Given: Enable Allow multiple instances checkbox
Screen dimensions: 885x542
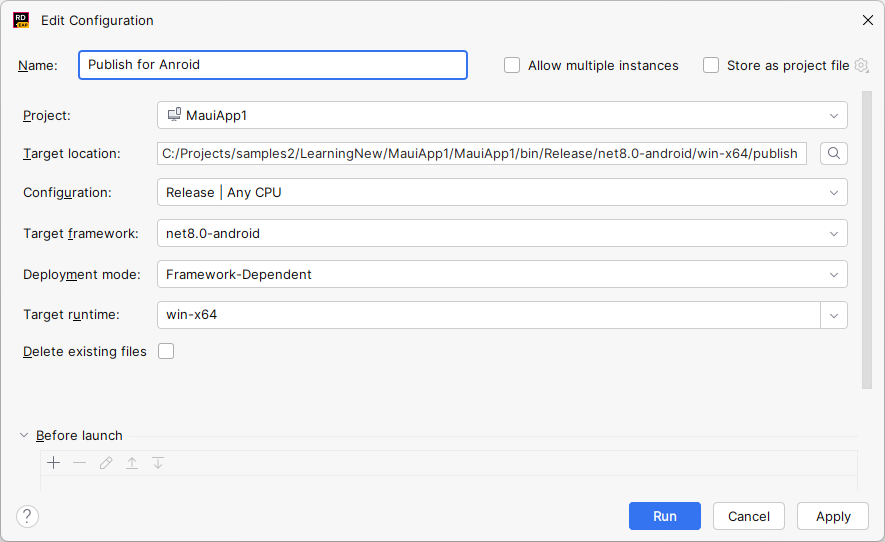Looking at the screenshot, I should click(x=512, y=65).
